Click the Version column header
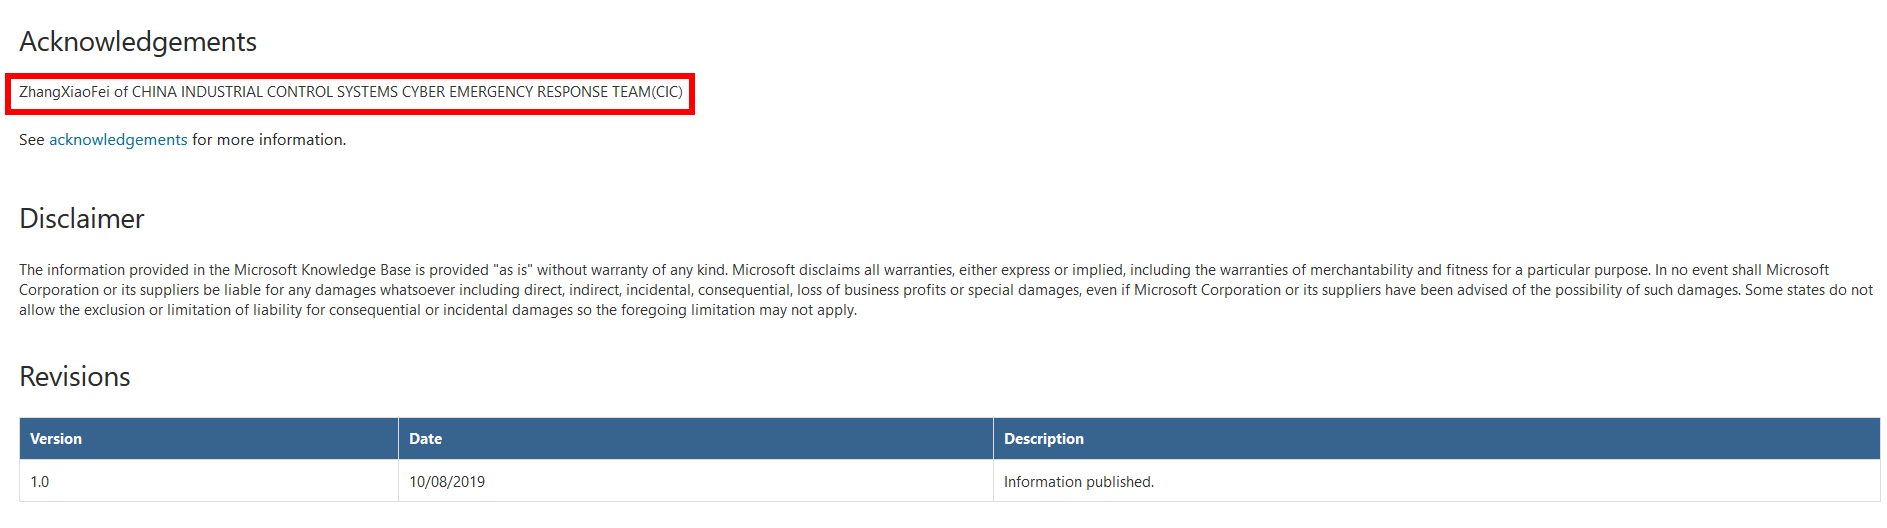Image resolution: width=1887 pixels, height=528 pixels. (x=56, y=439)
